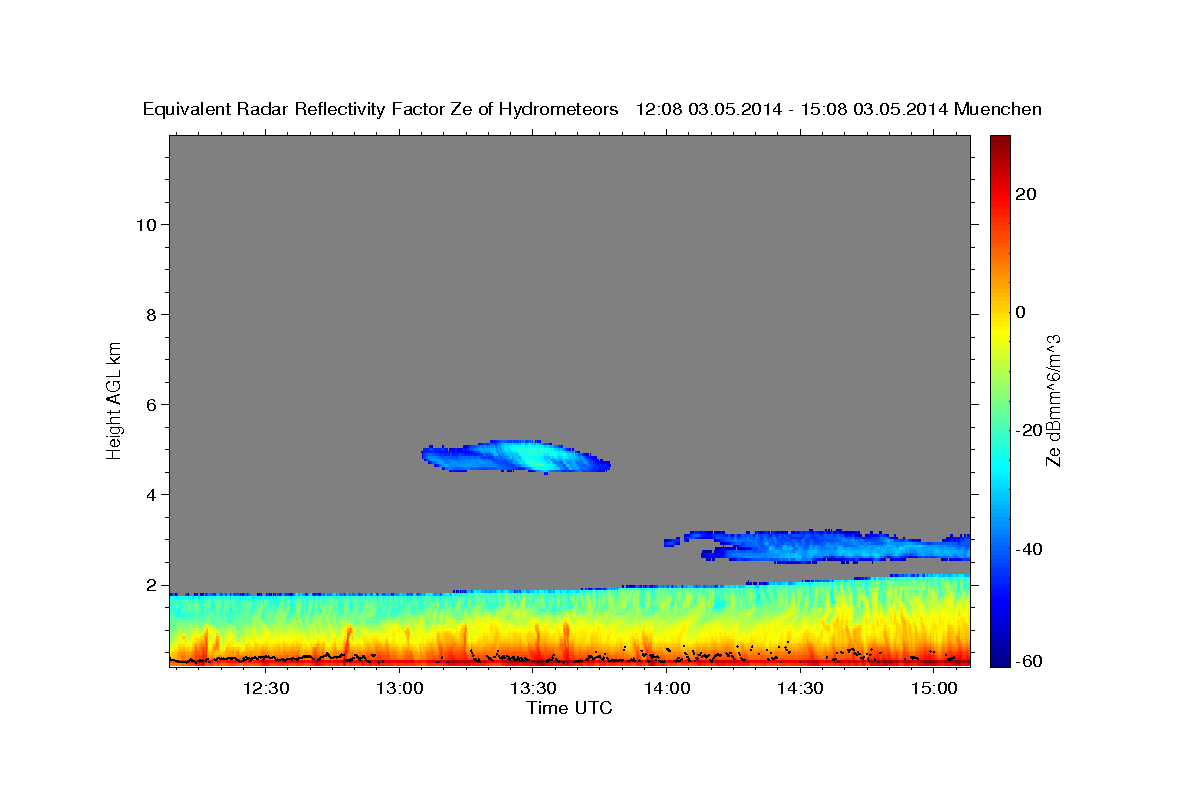Click the '15:00' time tick label
This screenshot has height=800, width=1200.
[x=934, y=688]
